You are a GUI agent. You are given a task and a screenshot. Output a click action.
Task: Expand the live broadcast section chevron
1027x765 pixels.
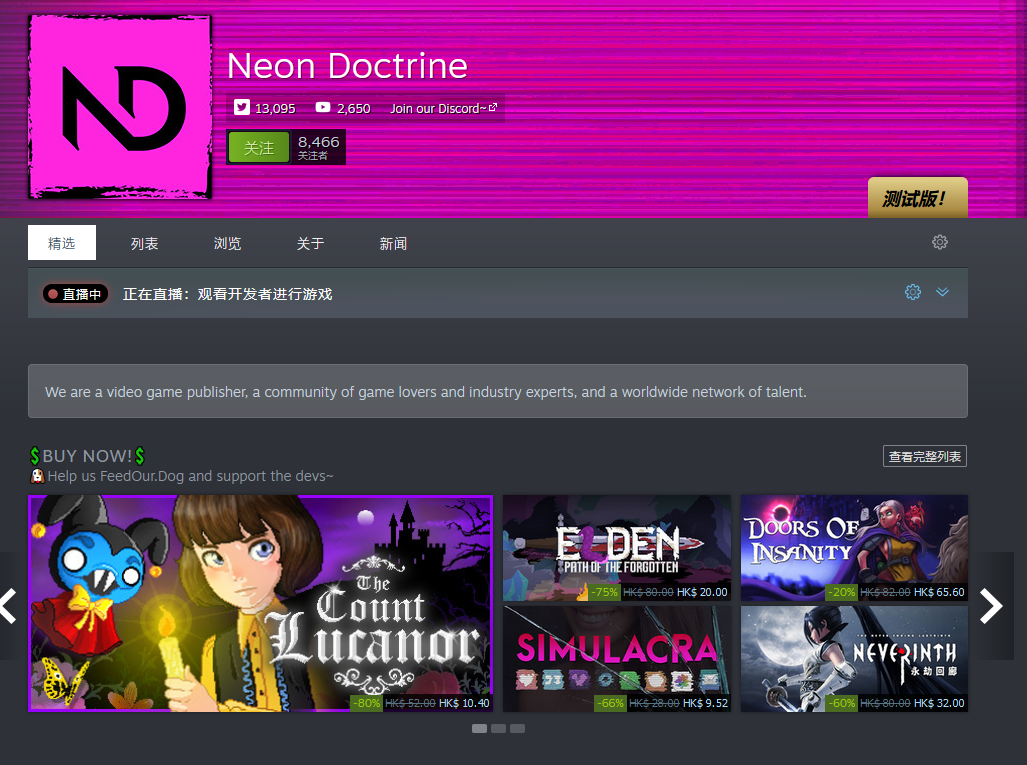942,292
